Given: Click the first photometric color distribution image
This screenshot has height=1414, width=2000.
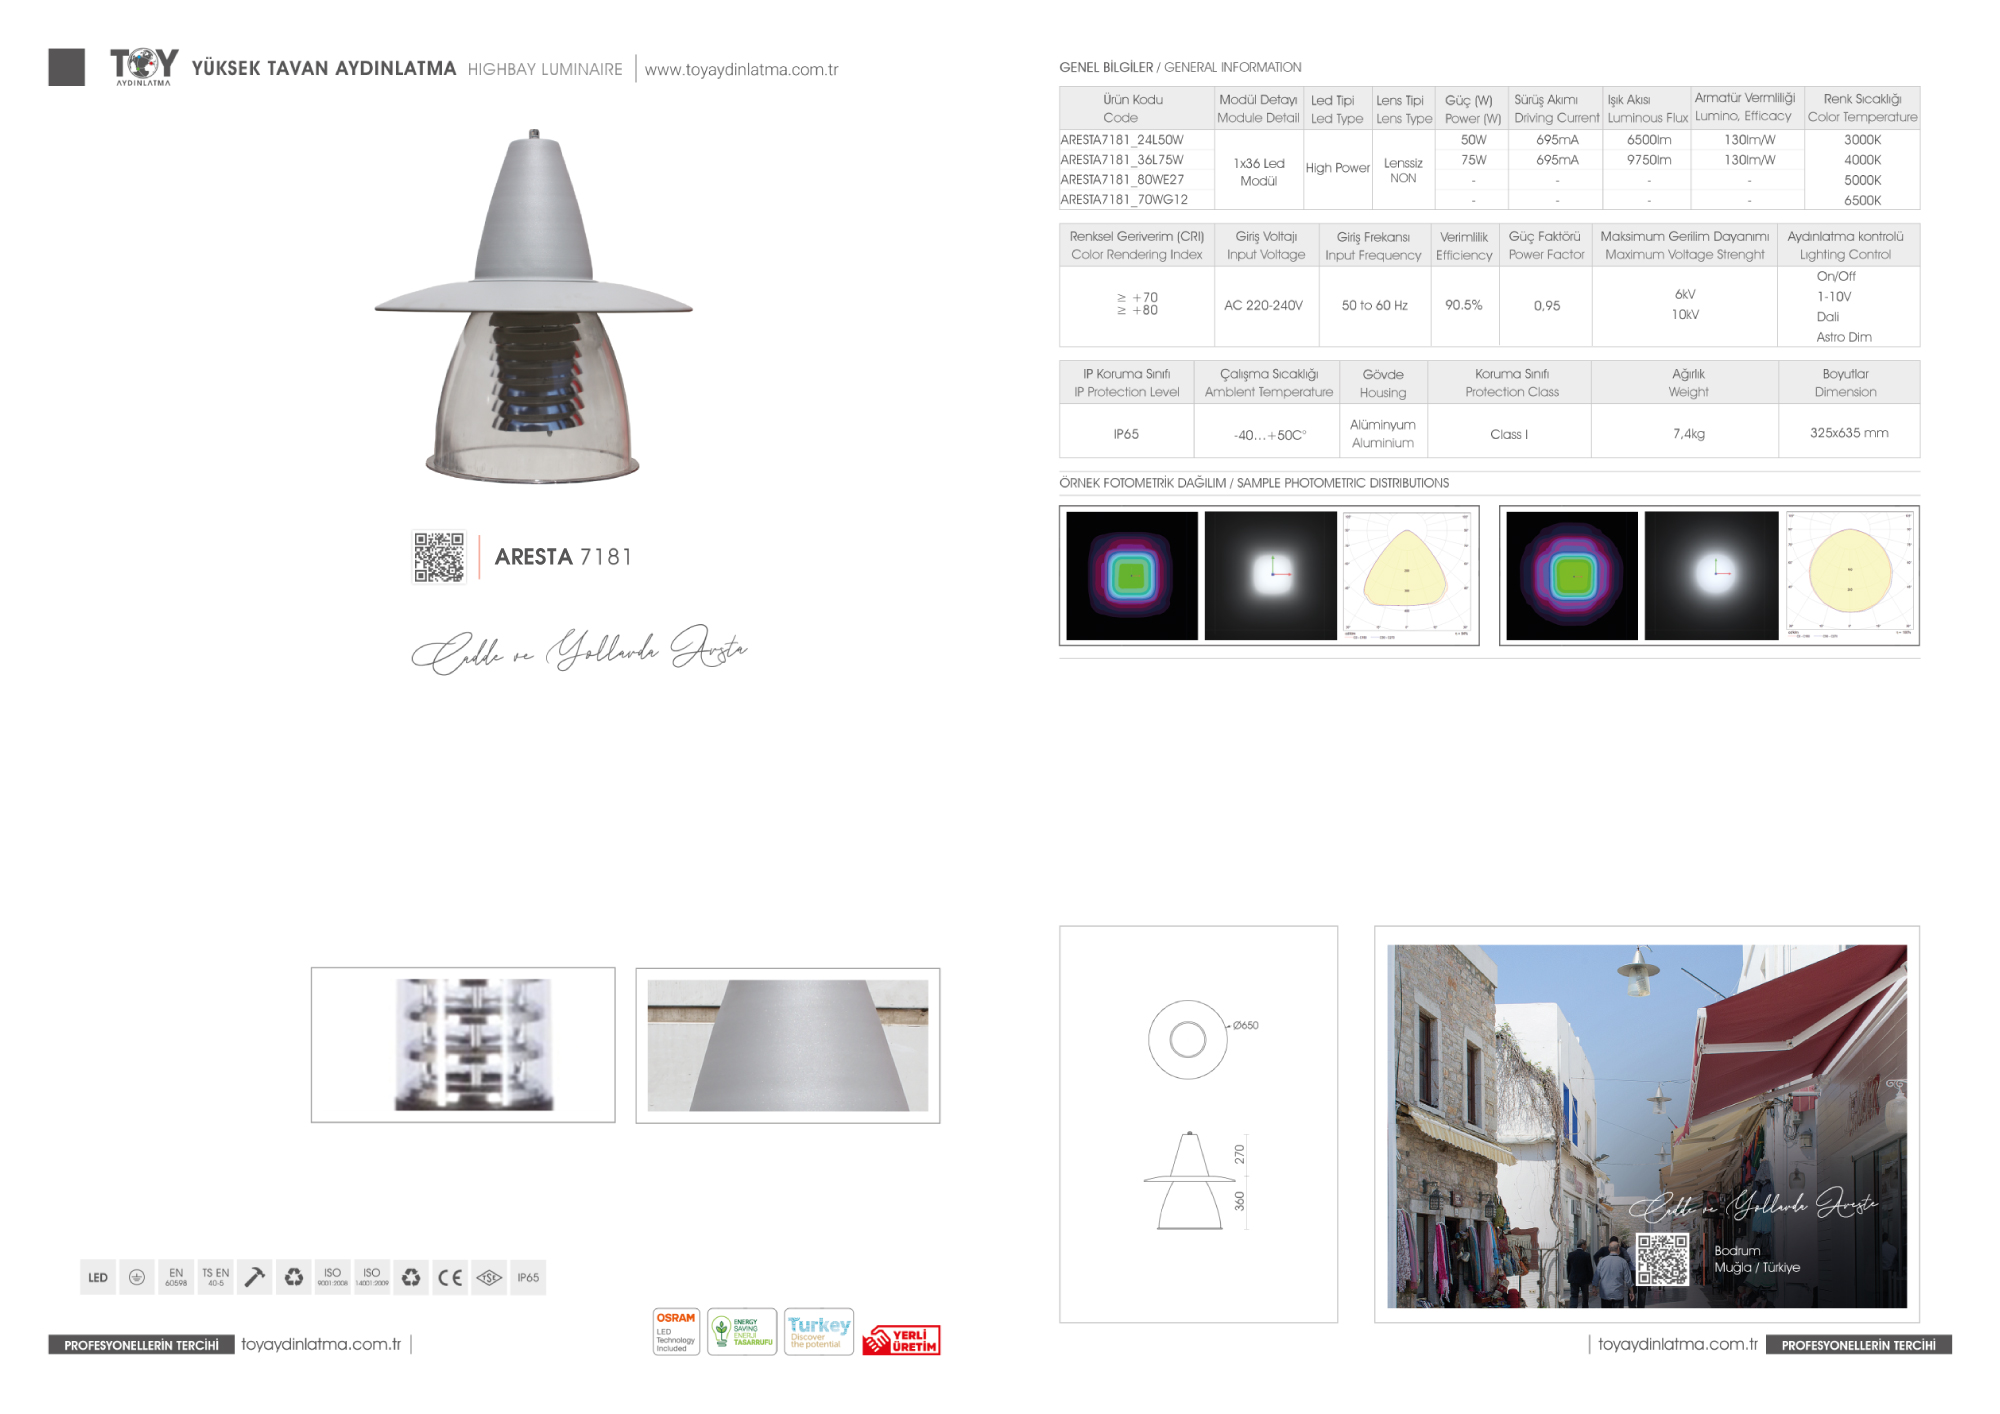Looking at the screenshot, I should click(x=1132, y=576).
